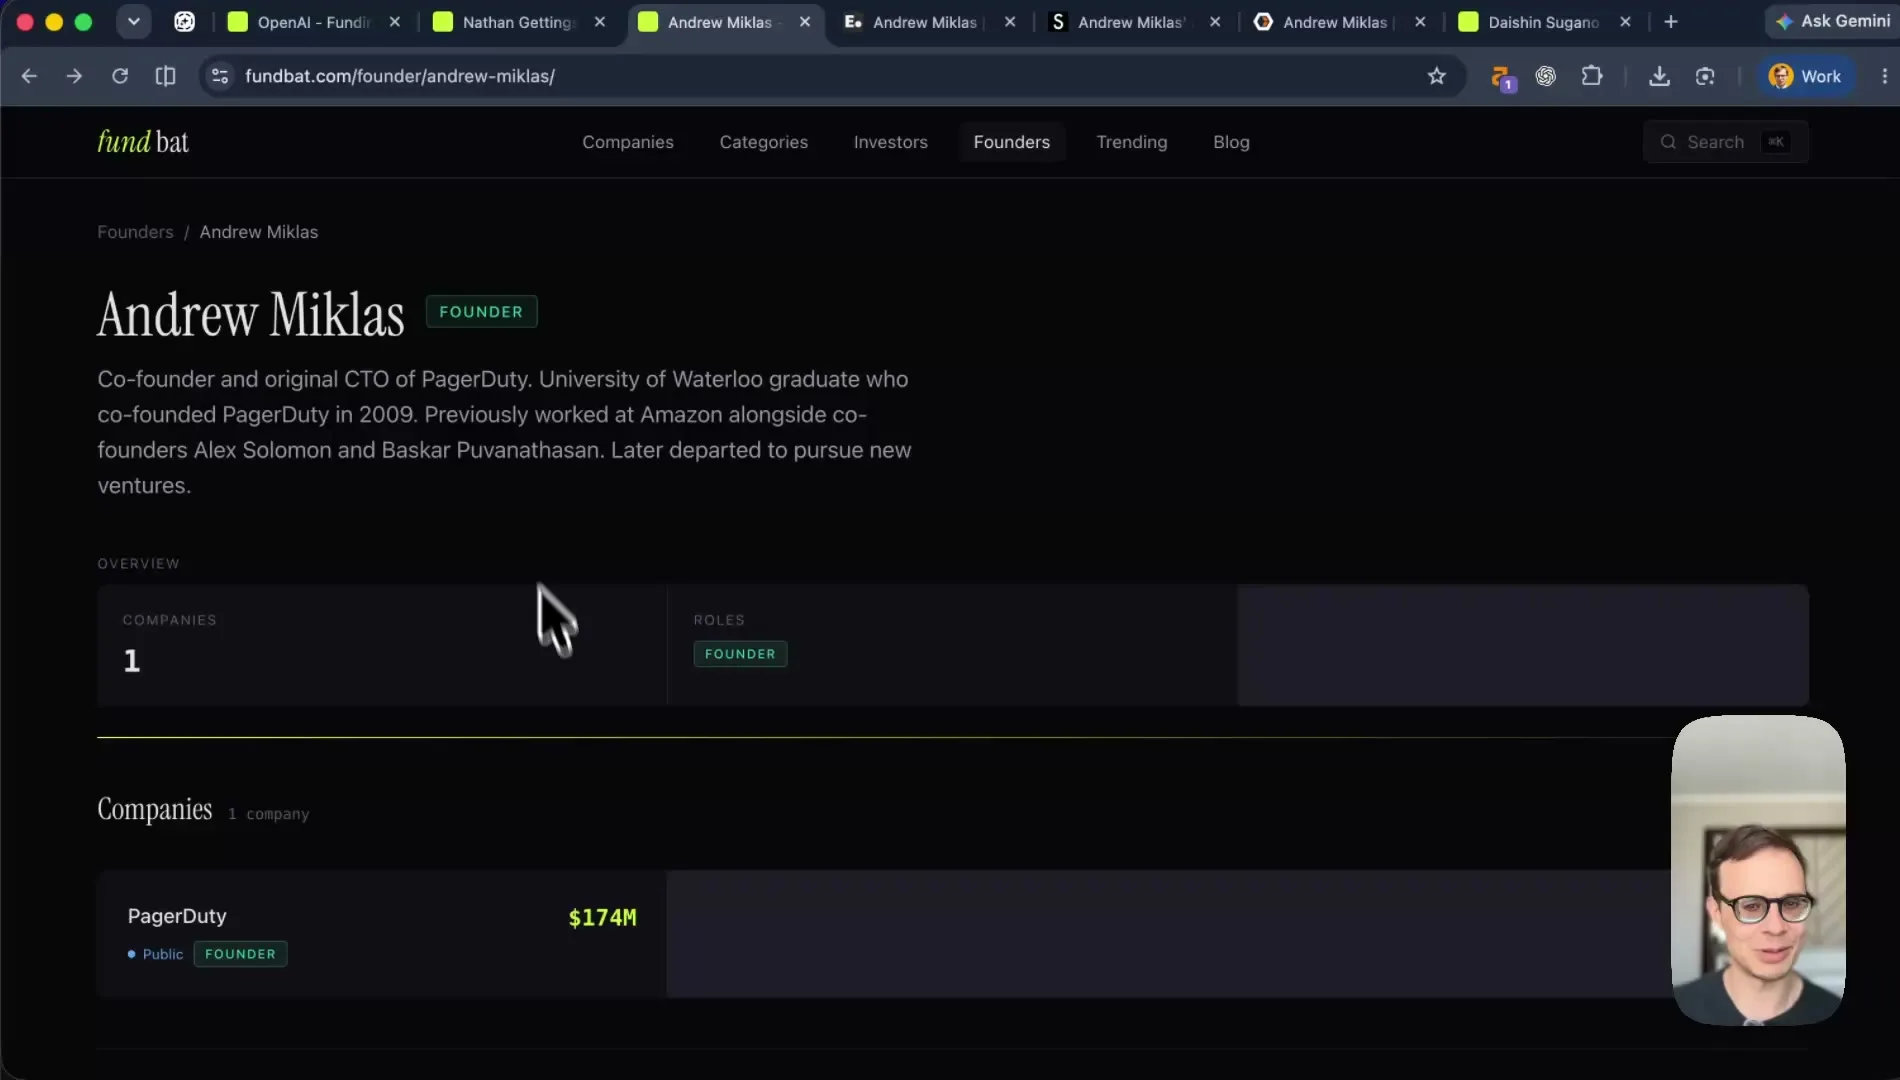Click the FOUNDER tag on PagerDuty card
This screenshot has height=1080, width=1900.
pyautogui.click(x=240, y=954)
